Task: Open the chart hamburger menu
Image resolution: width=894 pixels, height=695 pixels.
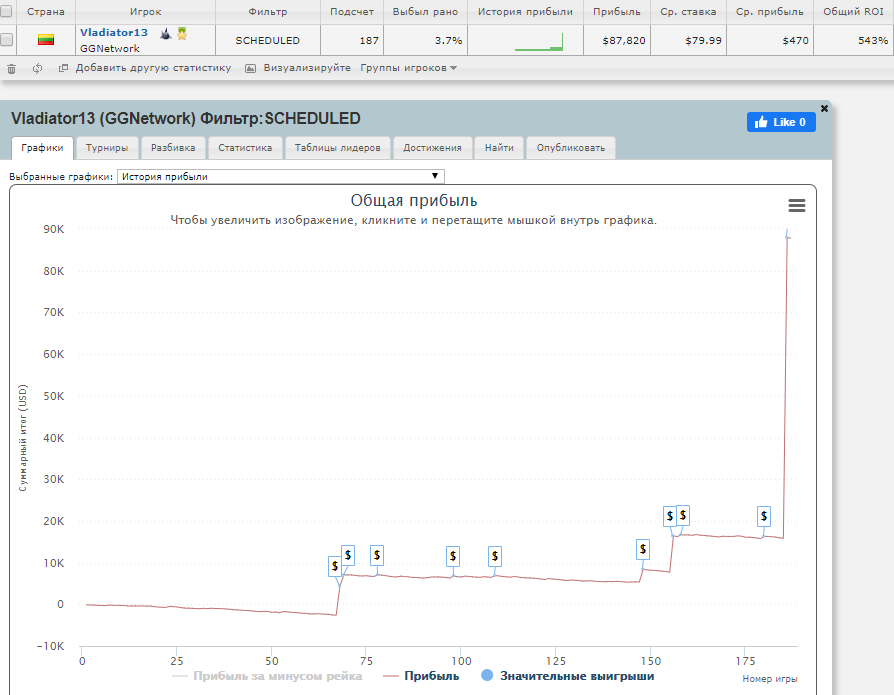Action: coord(796,205)
